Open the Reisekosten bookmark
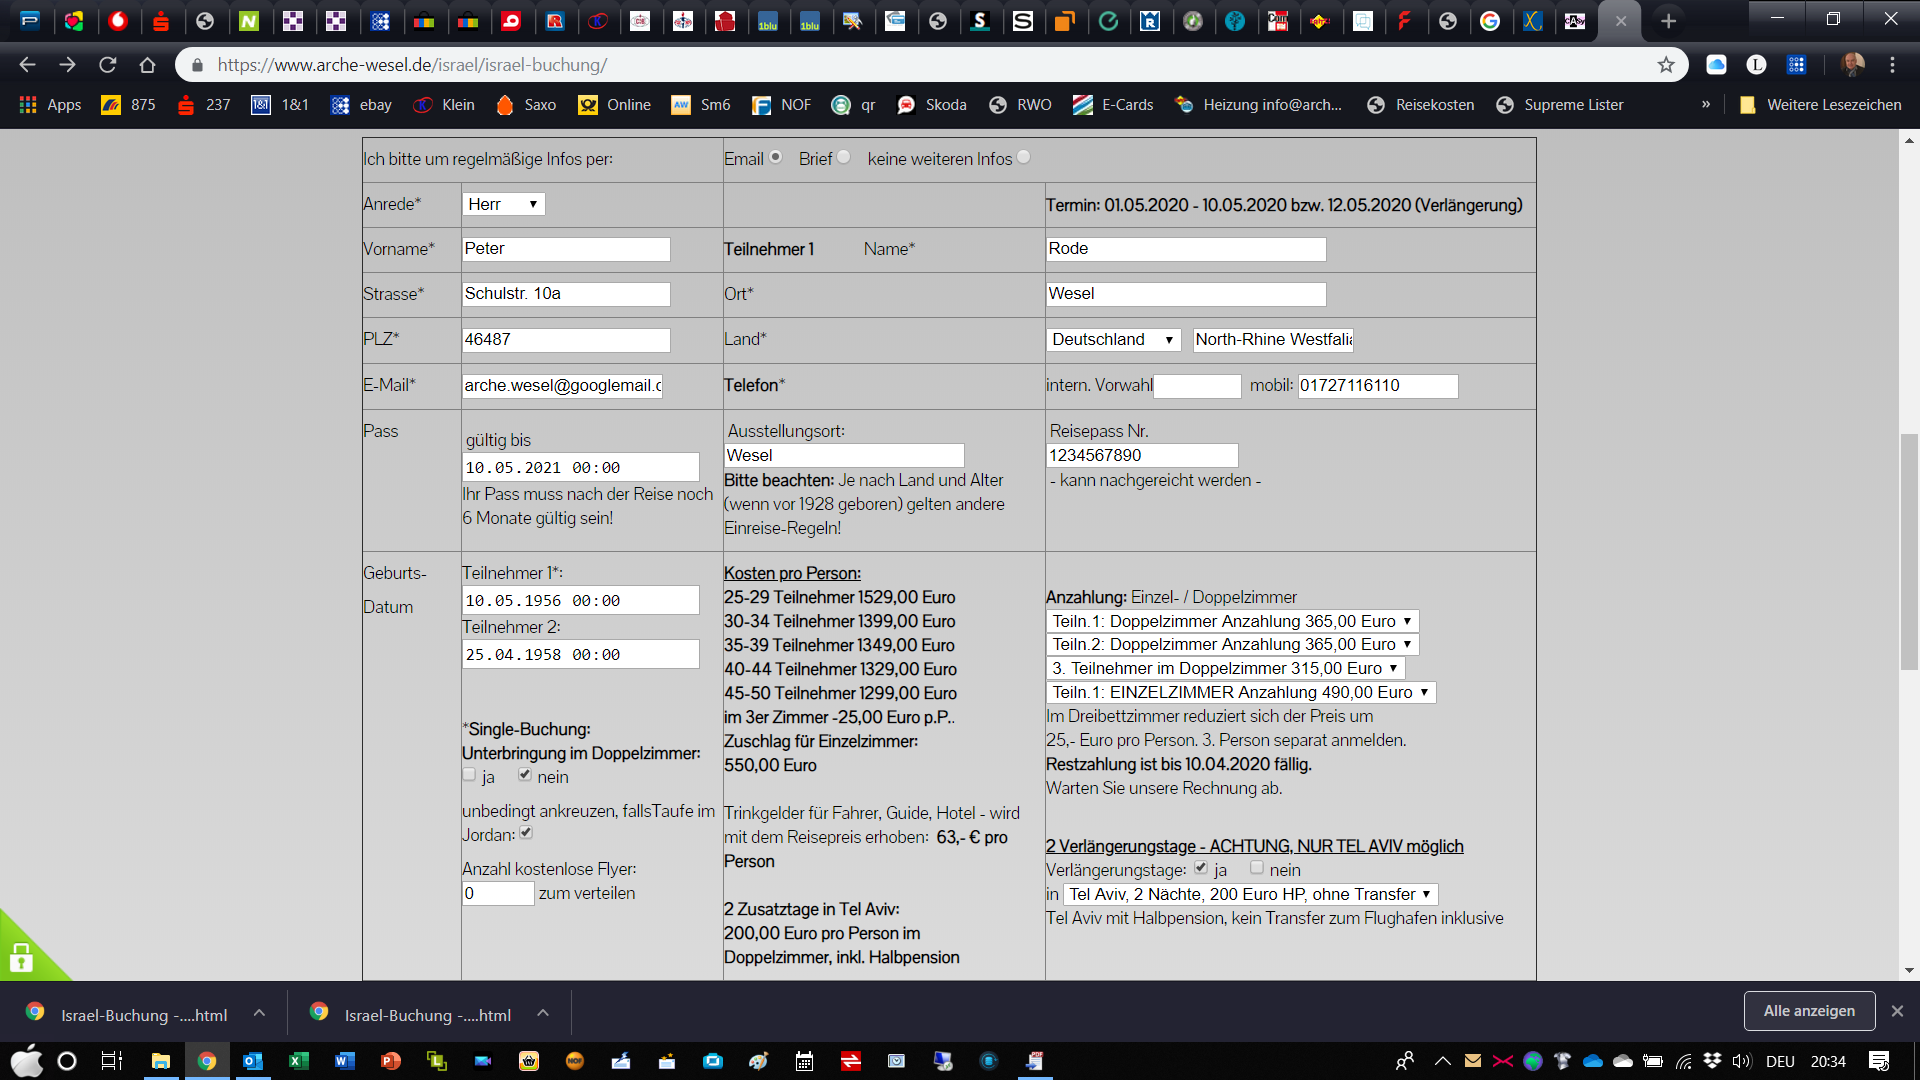Viewport: 1920px width, 1080px height. click(1421, 105)
